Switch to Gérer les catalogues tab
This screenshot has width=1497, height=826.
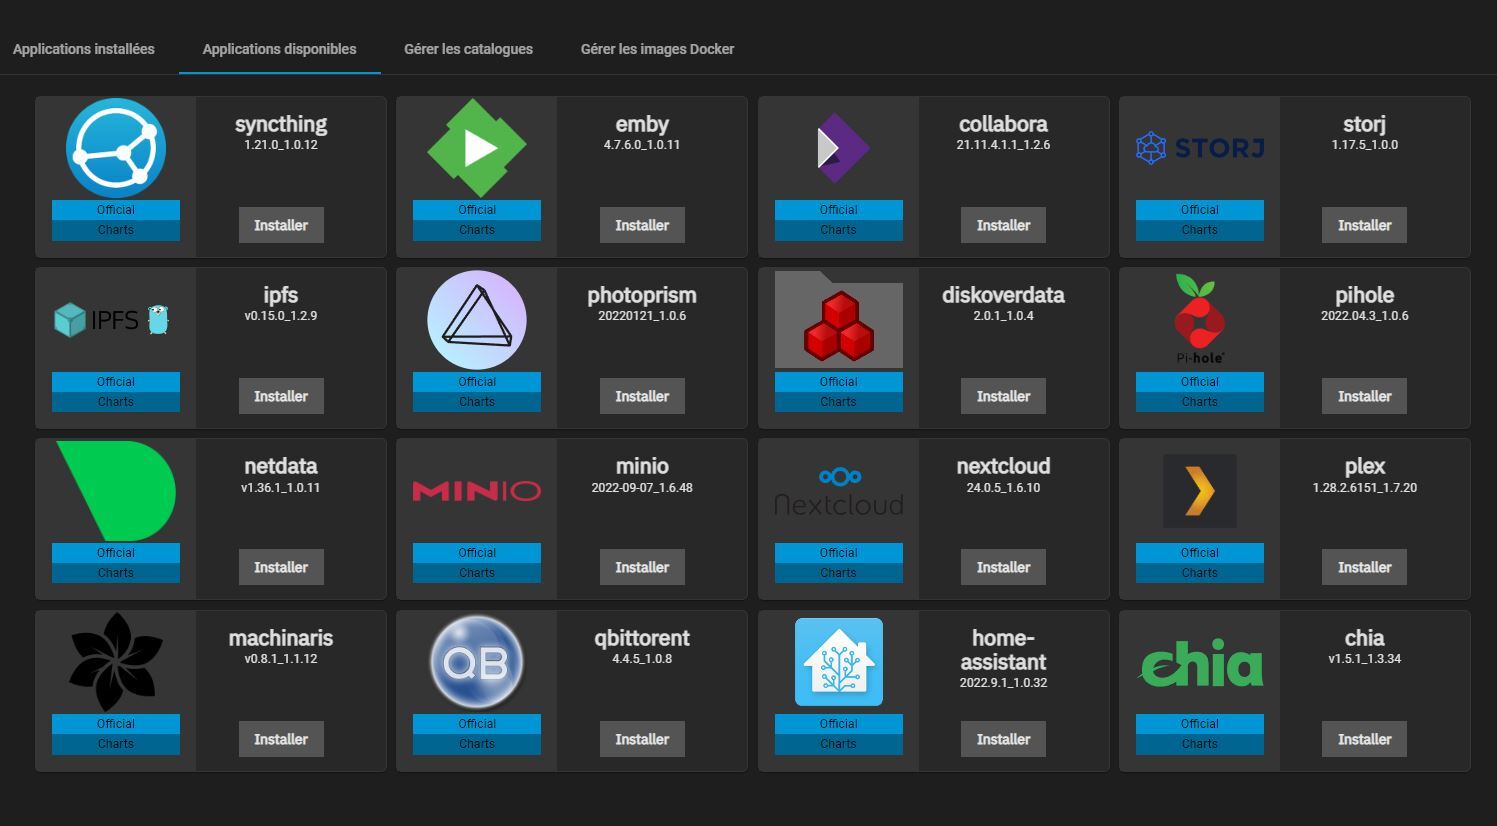coord(468,49)
